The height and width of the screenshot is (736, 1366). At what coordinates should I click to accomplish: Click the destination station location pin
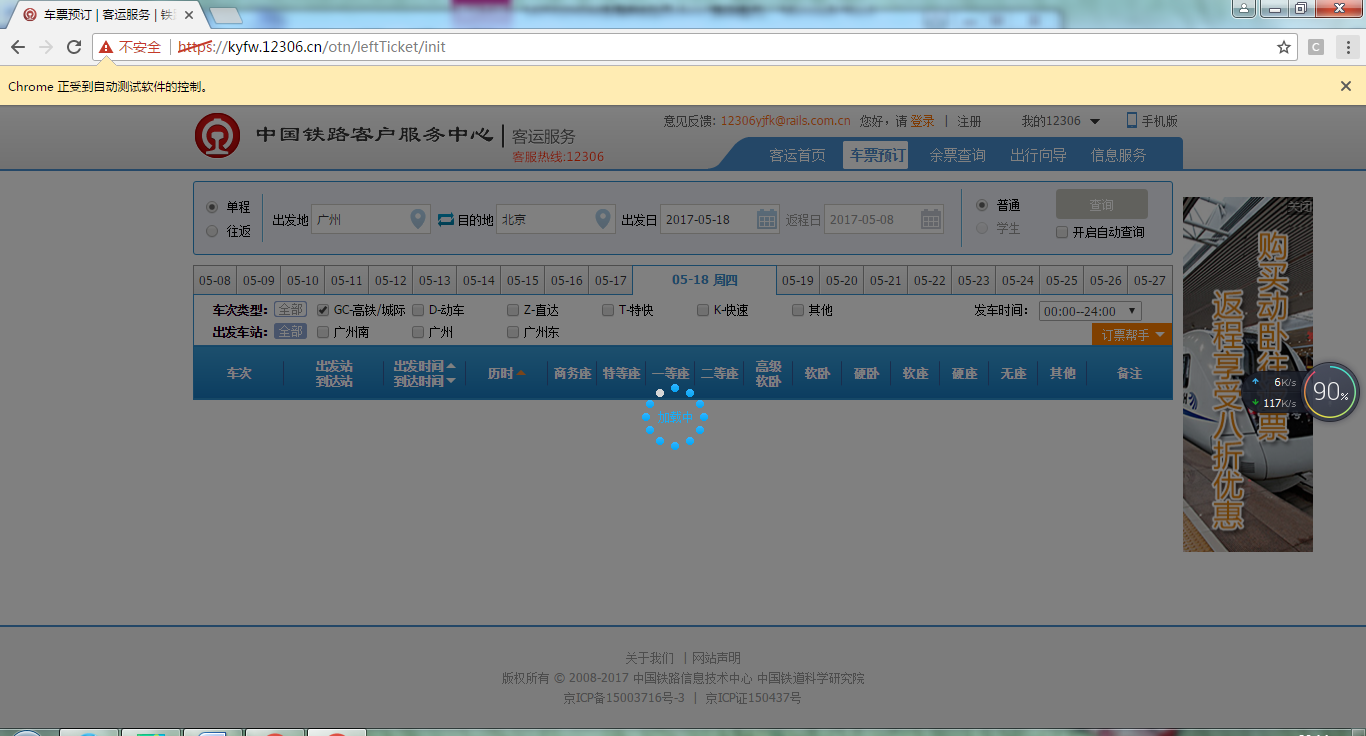pyautogui.click(x=603, y=219)
